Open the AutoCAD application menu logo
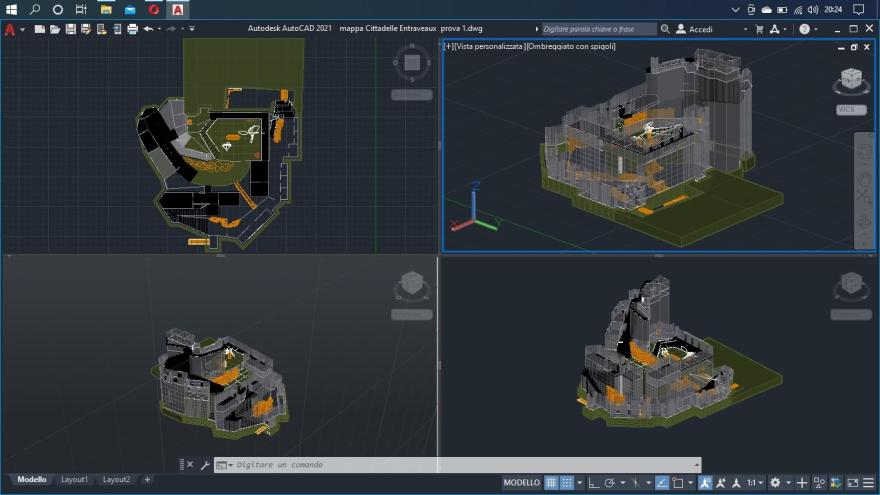880x495 pixels. click(x=10, y=29)
